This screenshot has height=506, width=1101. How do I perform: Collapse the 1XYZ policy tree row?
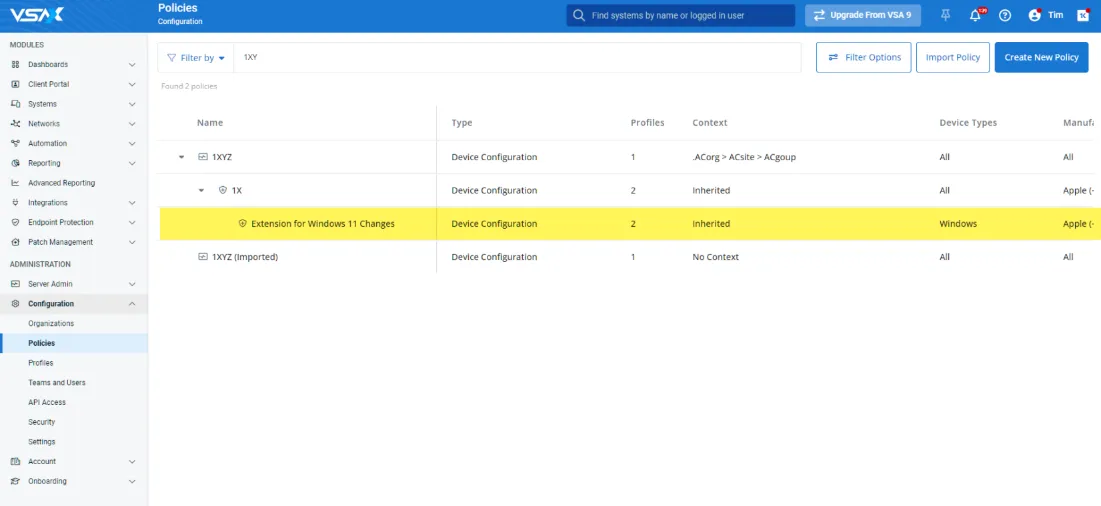(181, 157)
